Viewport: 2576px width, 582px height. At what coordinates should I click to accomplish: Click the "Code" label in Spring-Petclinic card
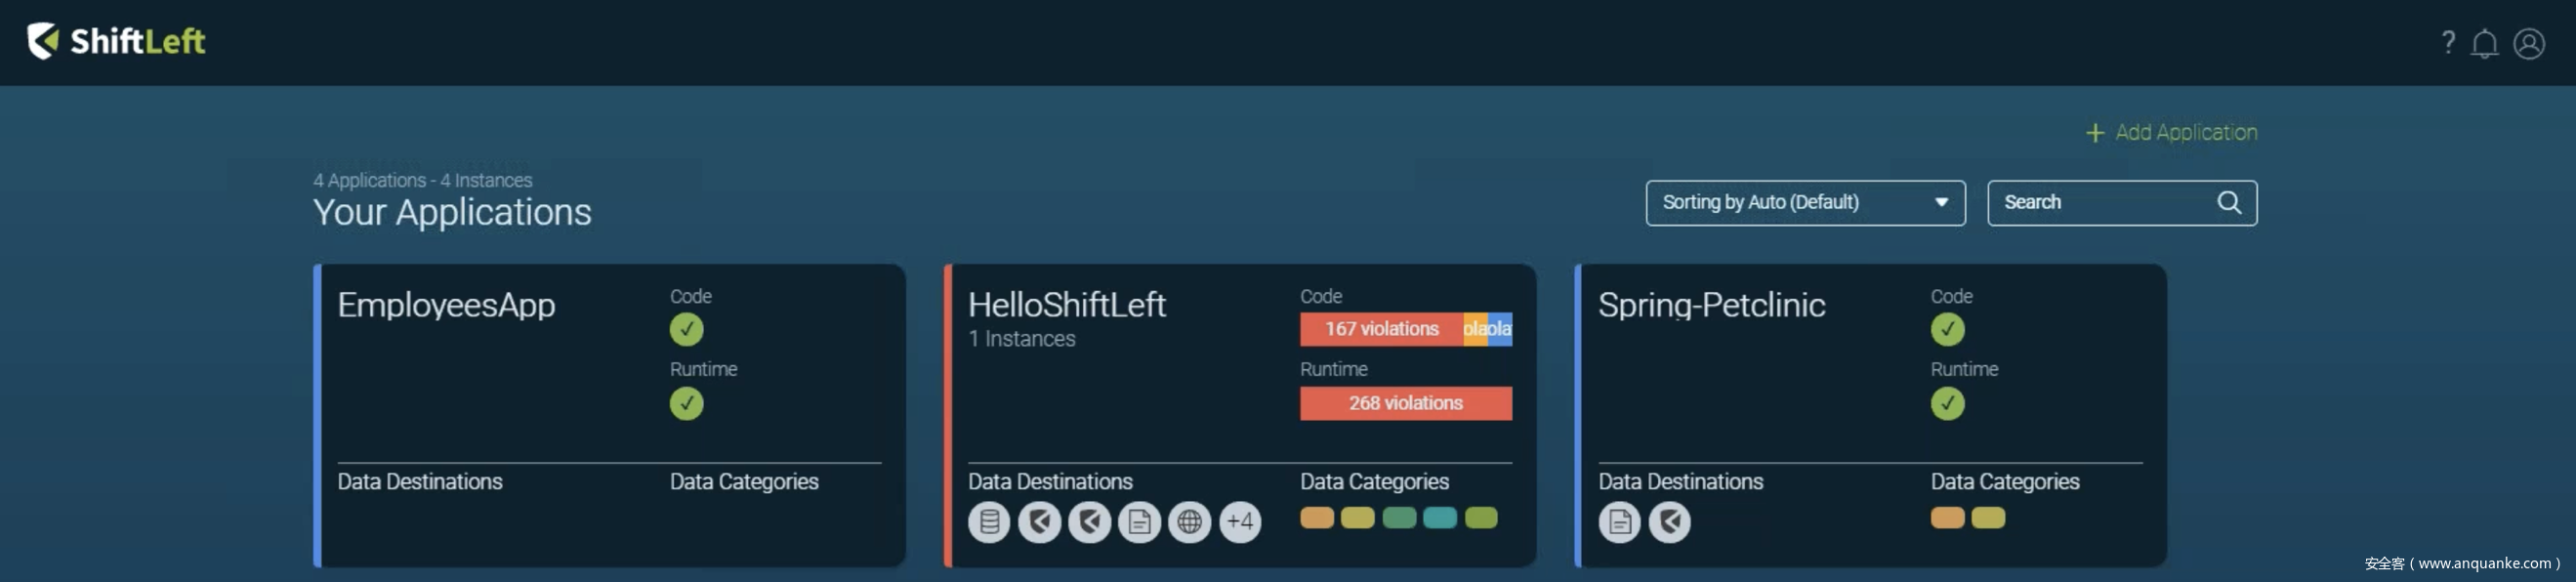[x=1951, y=297]
